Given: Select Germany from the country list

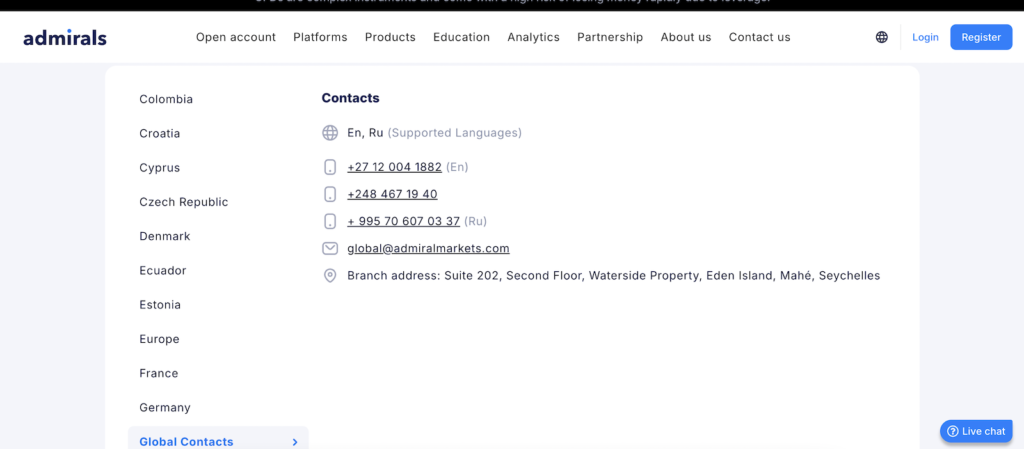Looking at the screenshot, I should [165, 408].
